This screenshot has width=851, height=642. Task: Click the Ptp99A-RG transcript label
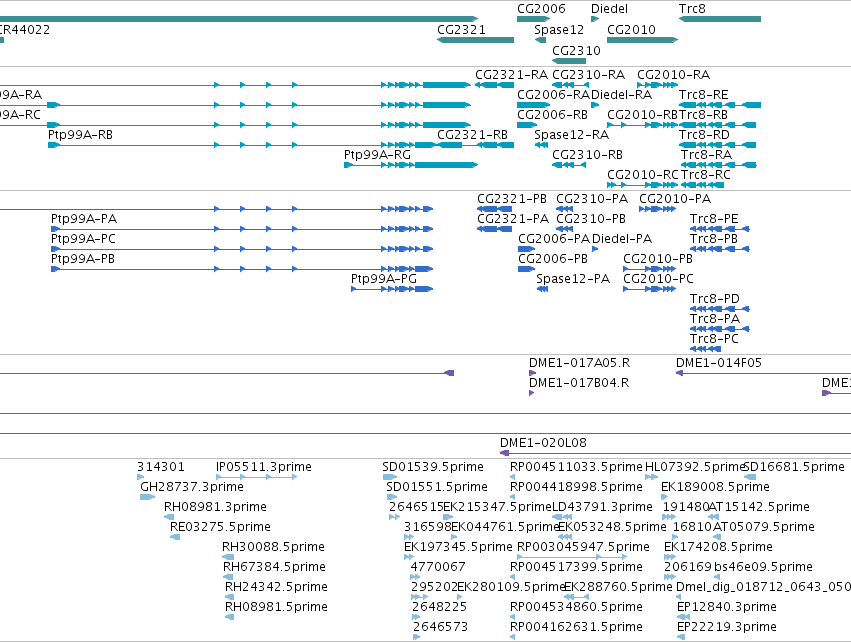(x=377, y=155)
